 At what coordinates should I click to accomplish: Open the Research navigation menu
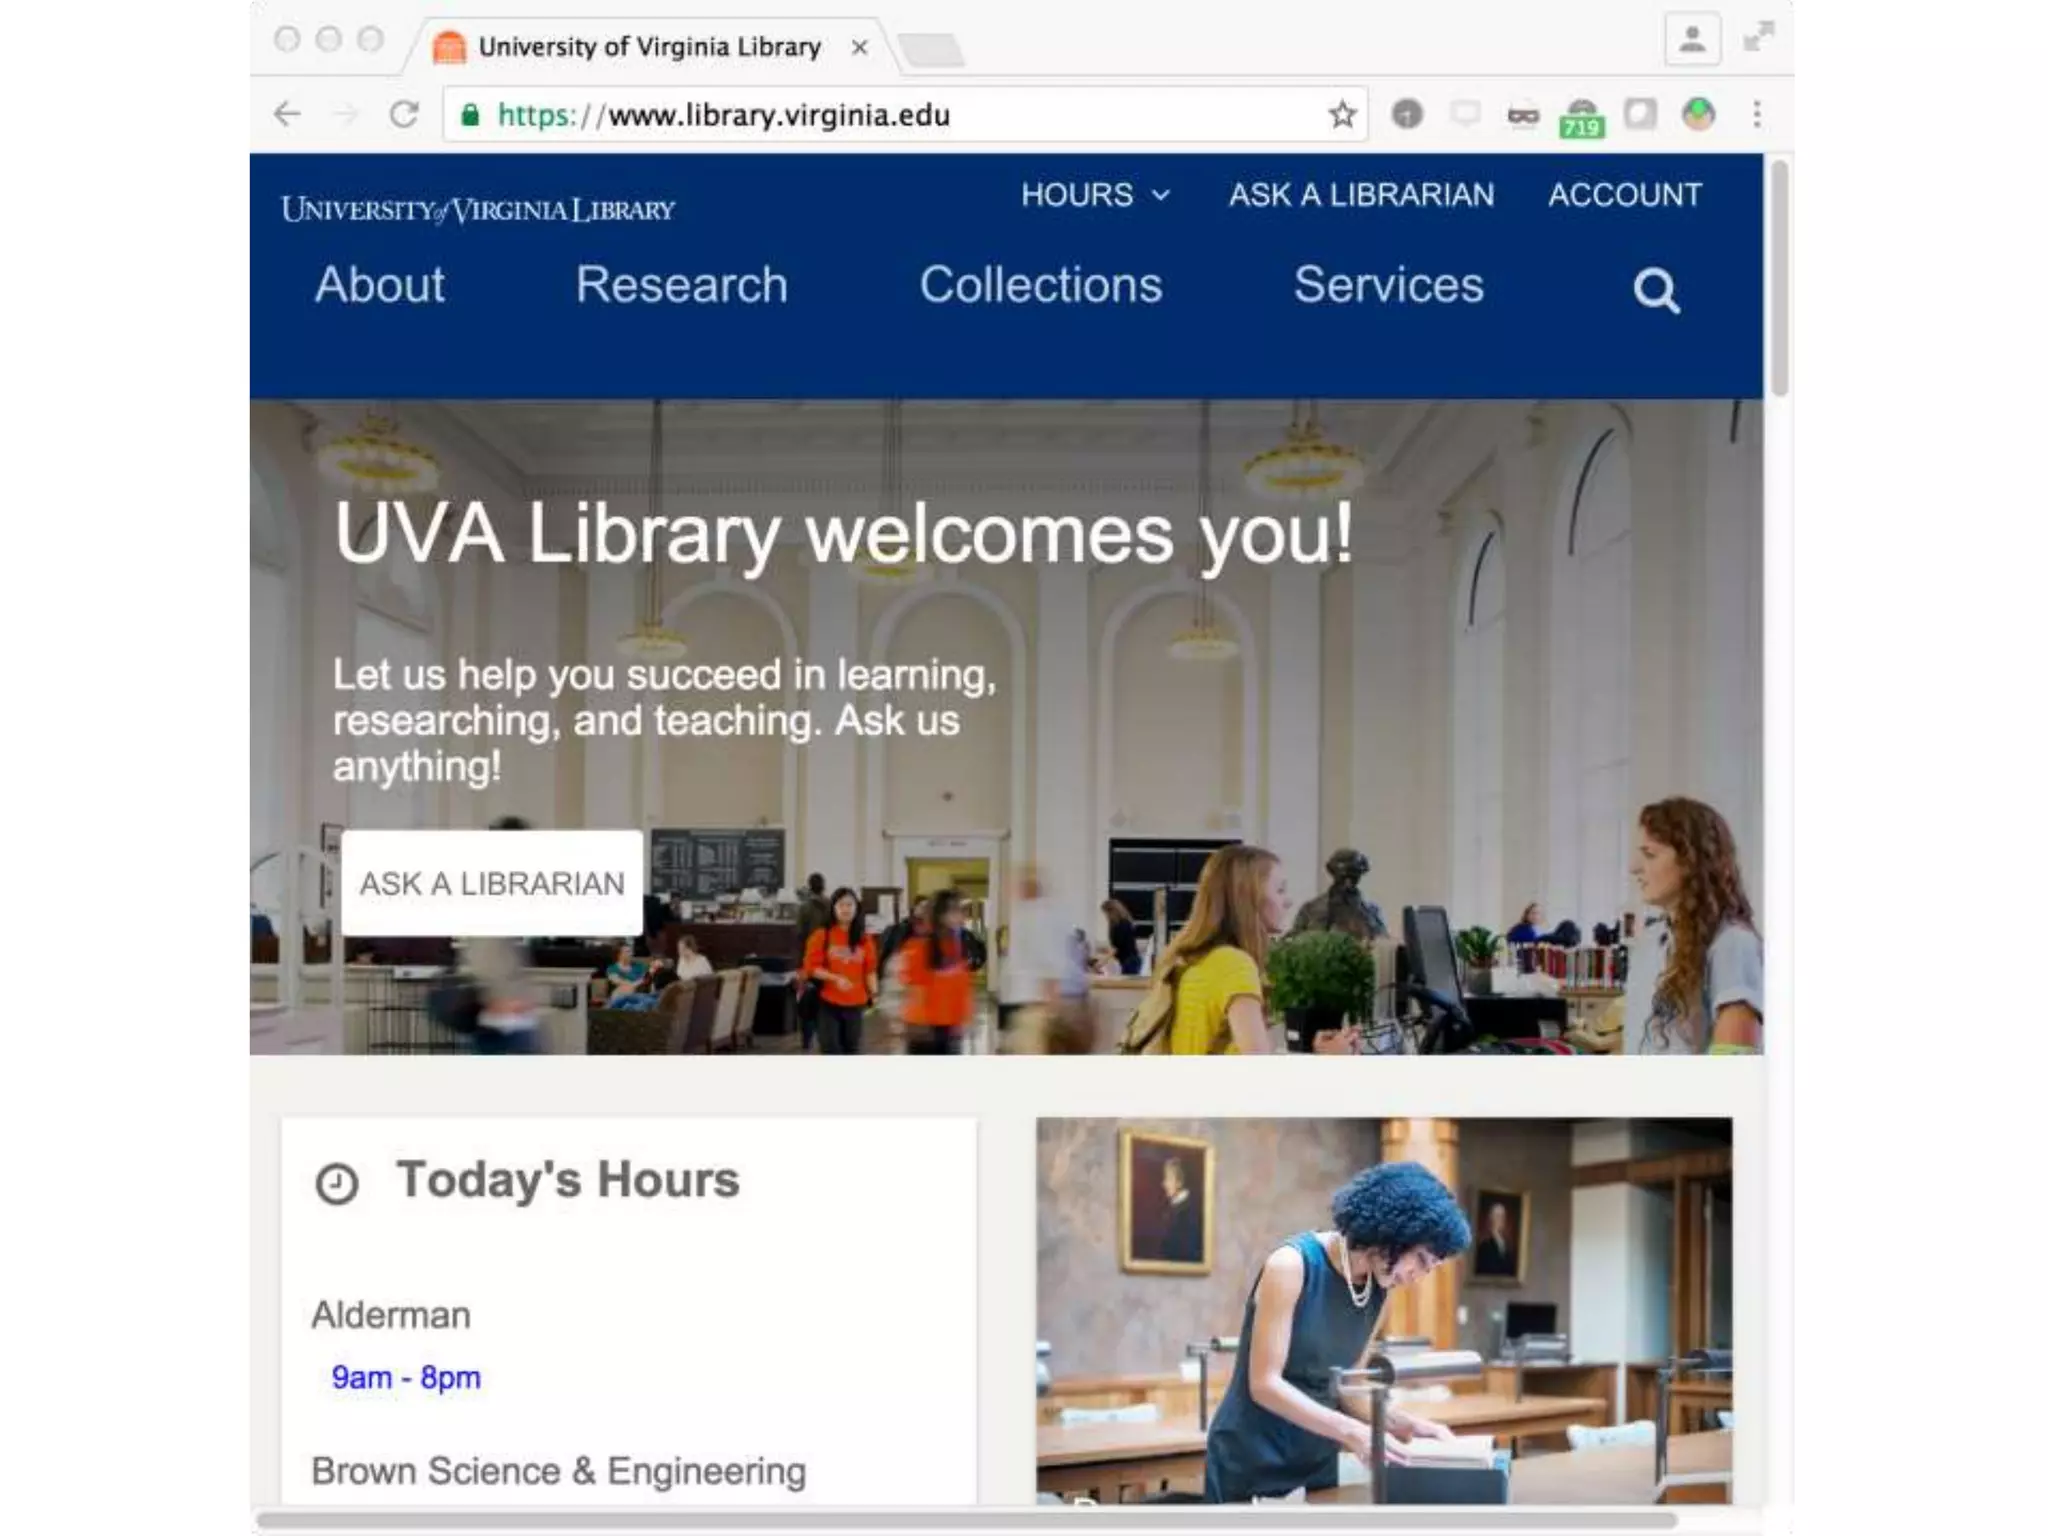682,285
